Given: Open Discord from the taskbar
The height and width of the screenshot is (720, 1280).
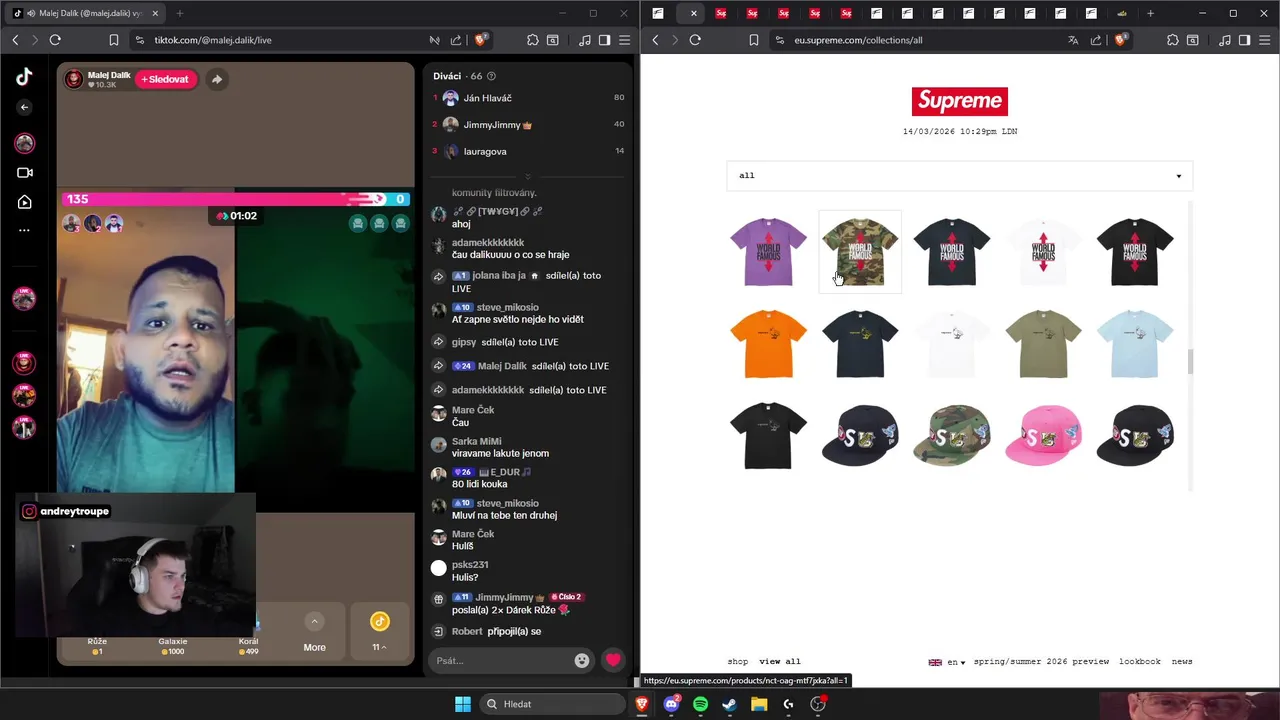Looking at the screenshot, I should click(x=671, y=704).
